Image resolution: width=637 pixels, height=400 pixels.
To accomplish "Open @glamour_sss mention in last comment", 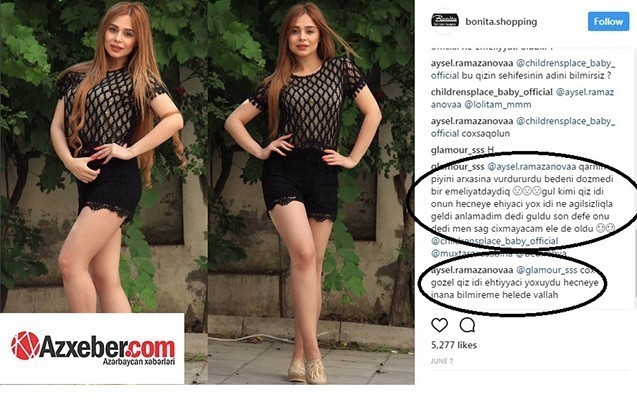I will (546, 270).
